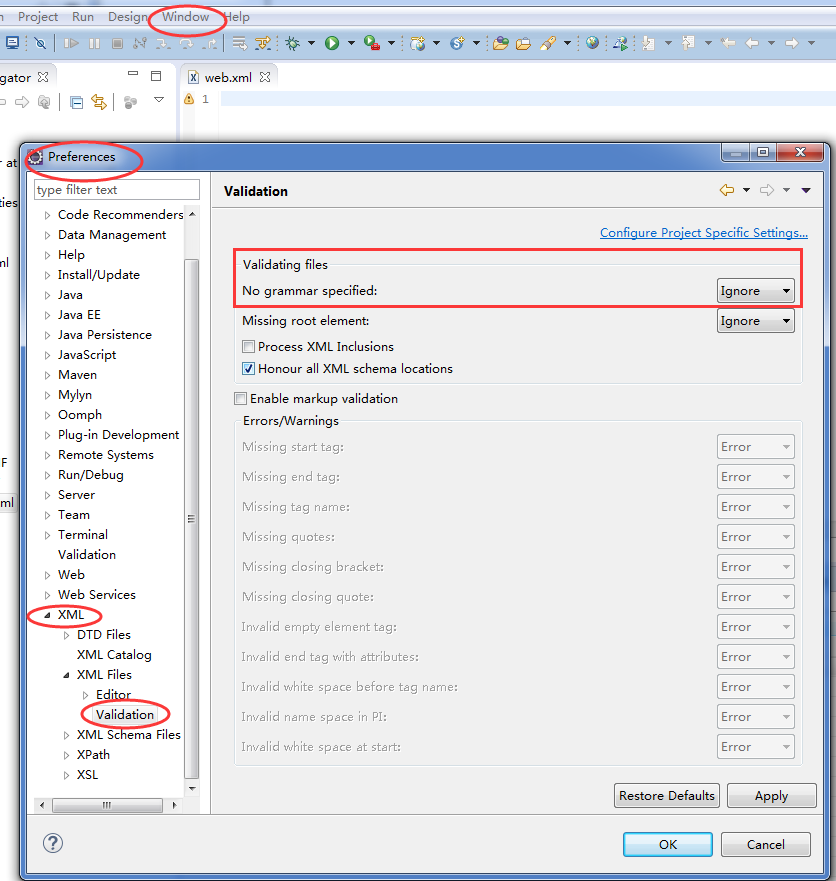Click OK to confirm preferences

pyautogui.click(x=667, y=844)
